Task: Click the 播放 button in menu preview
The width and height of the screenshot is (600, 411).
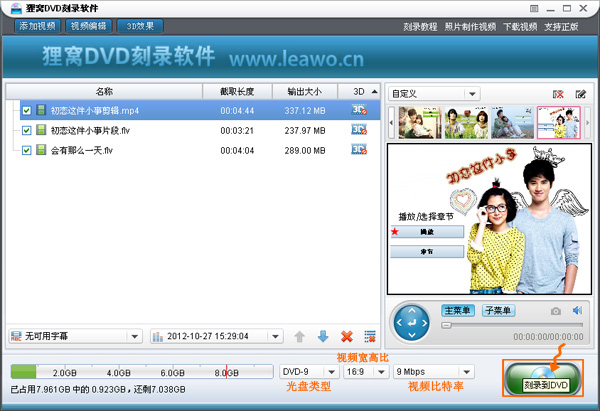Action: tap(427, 232)
